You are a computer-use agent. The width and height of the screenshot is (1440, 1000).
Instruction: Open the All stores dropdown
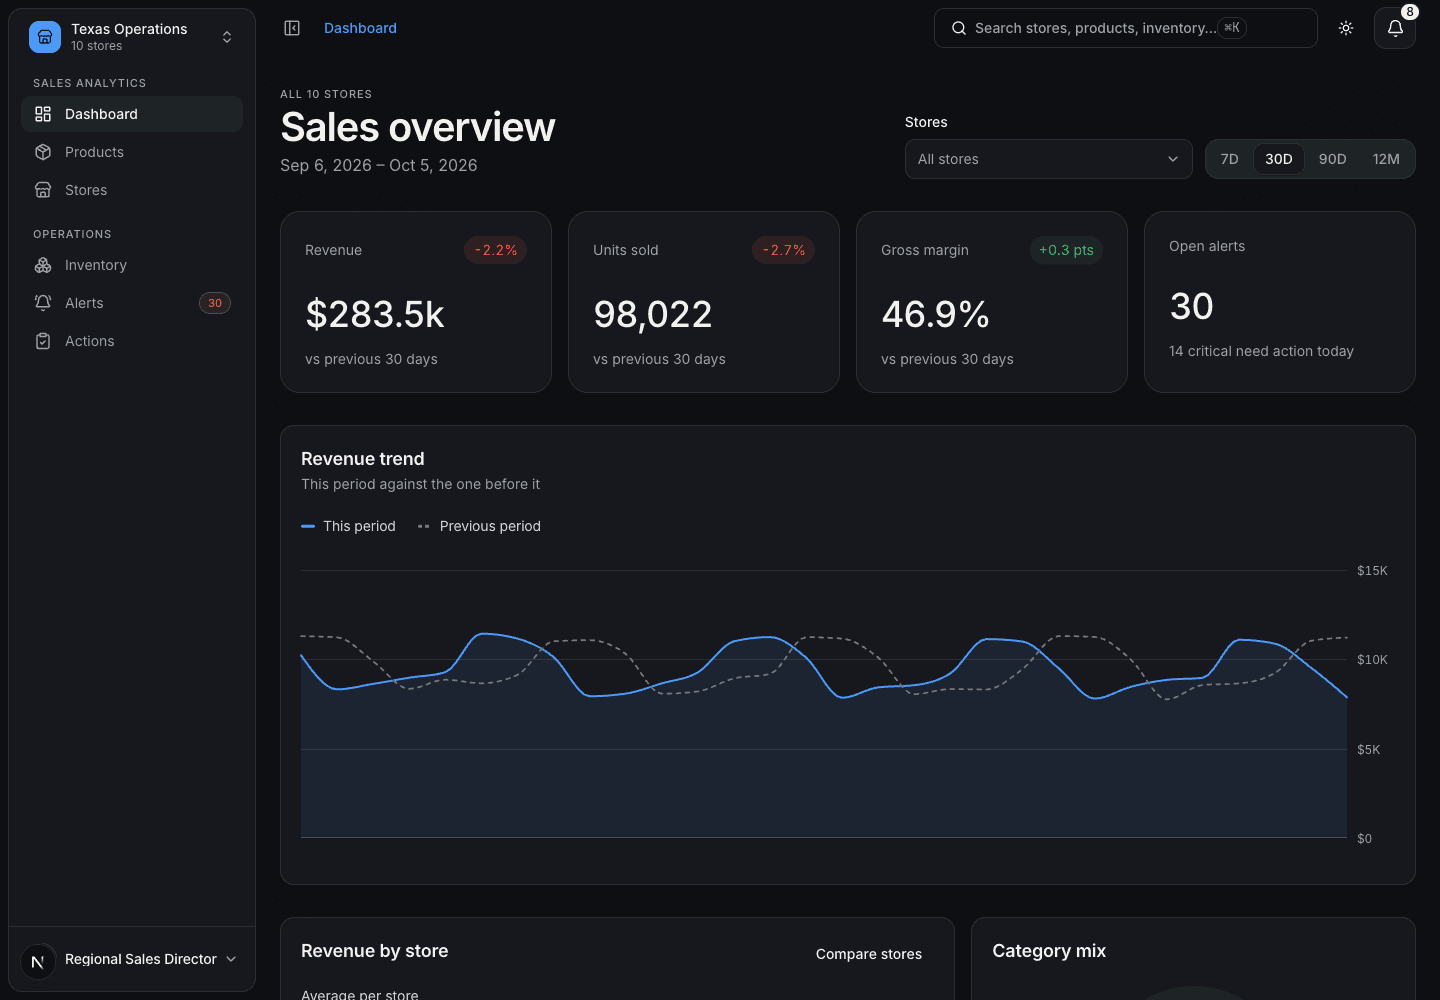pyautogui.click(x=1048, y=159)
